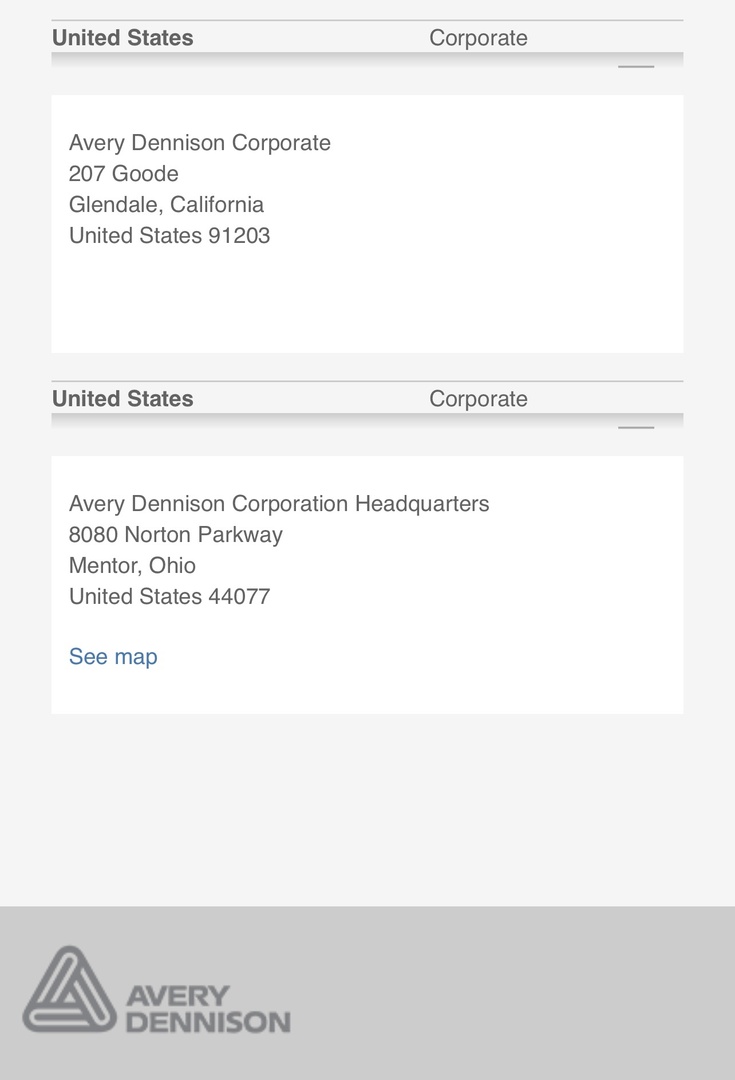Click the 8080 Norton Parkway line
The image size is (735, 1080).
pyautogui.click(x=176, y=534)
